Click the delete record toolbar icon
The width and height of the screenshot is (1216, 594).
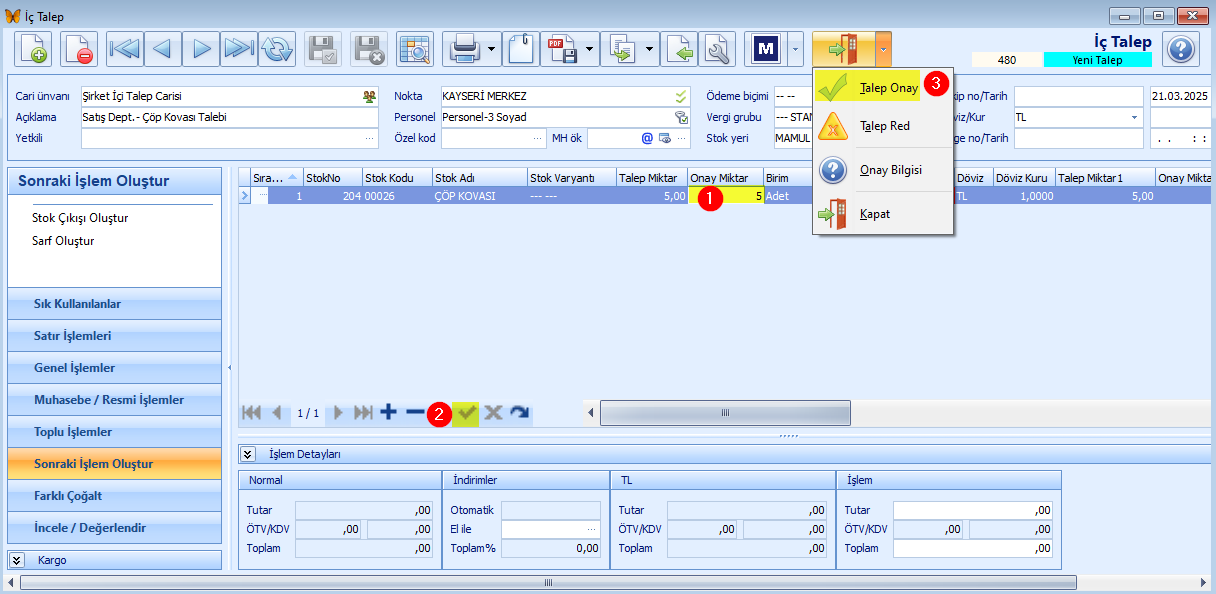coord(79,48)
